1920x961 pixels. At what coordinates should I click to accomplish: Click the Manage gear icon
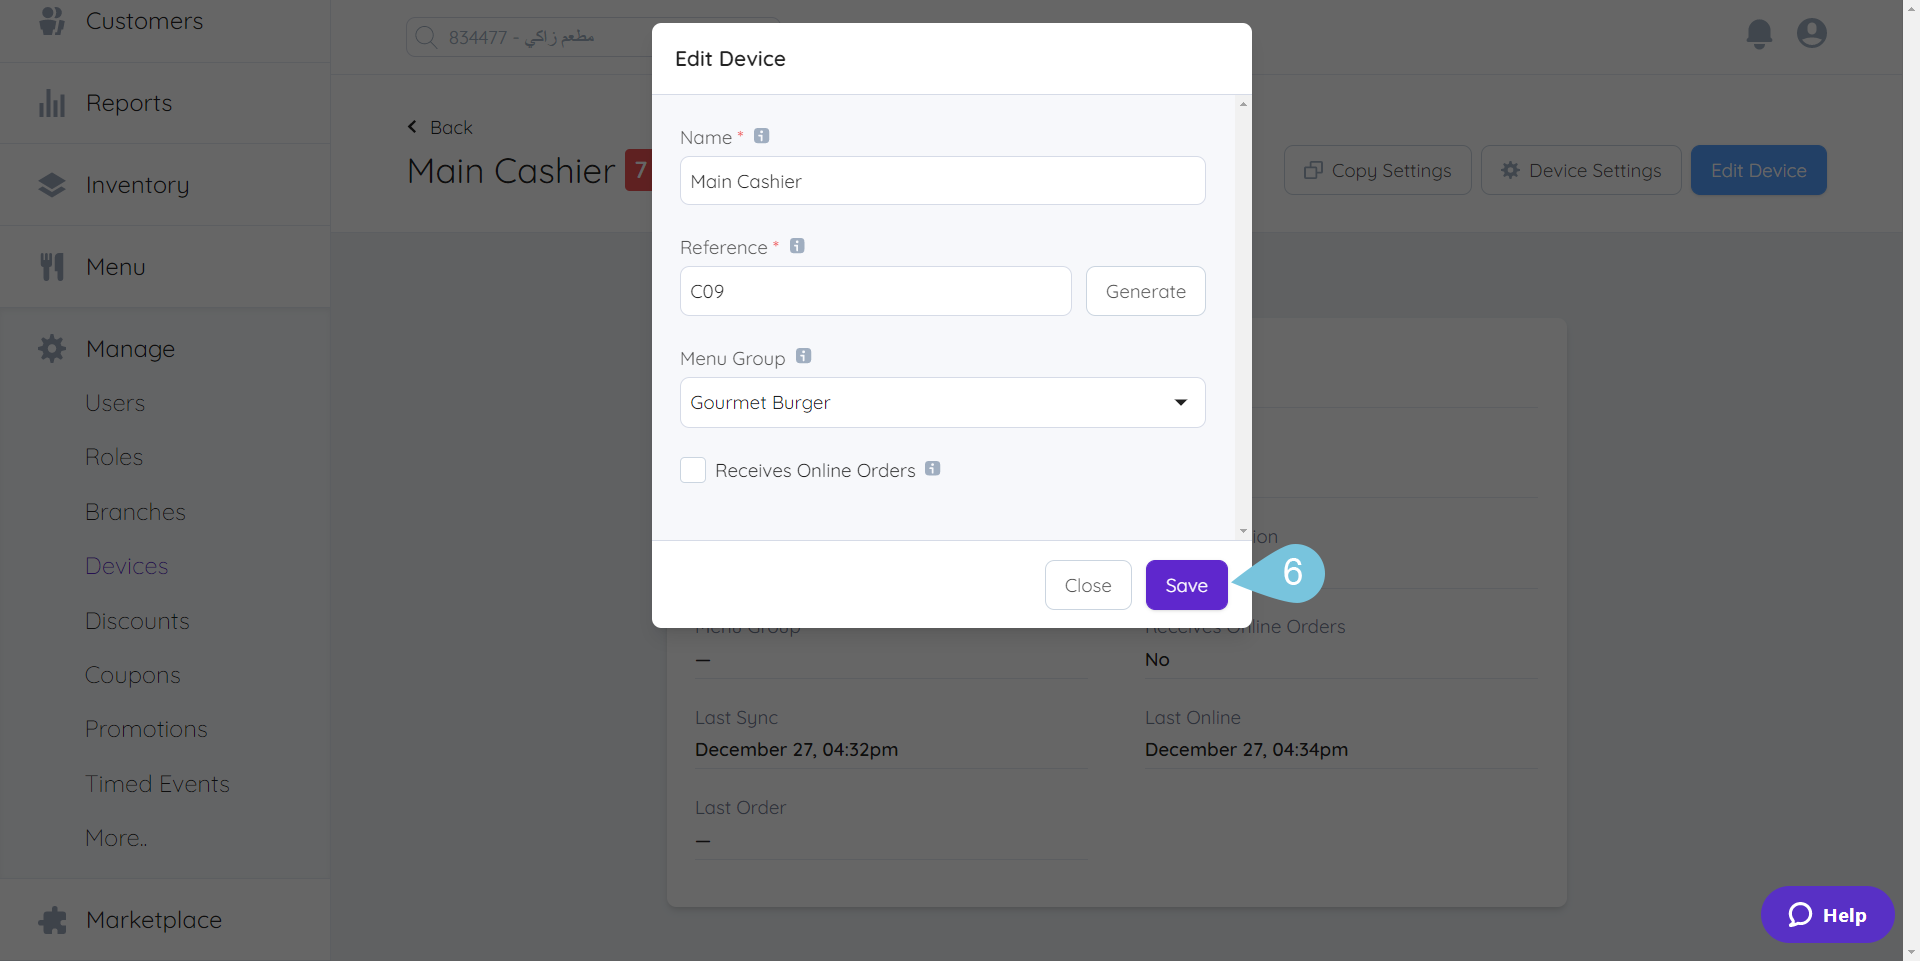[x=51, y=348]
